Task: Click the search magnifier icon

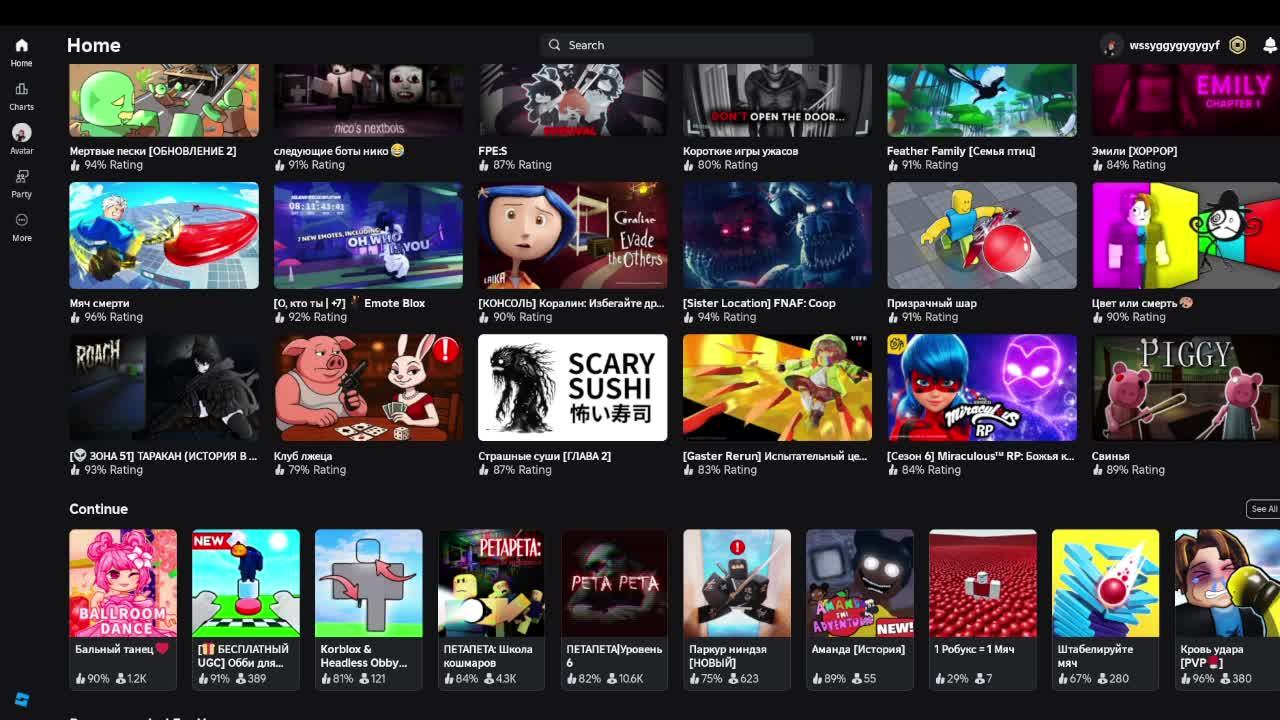Action: tap(555, 45)
